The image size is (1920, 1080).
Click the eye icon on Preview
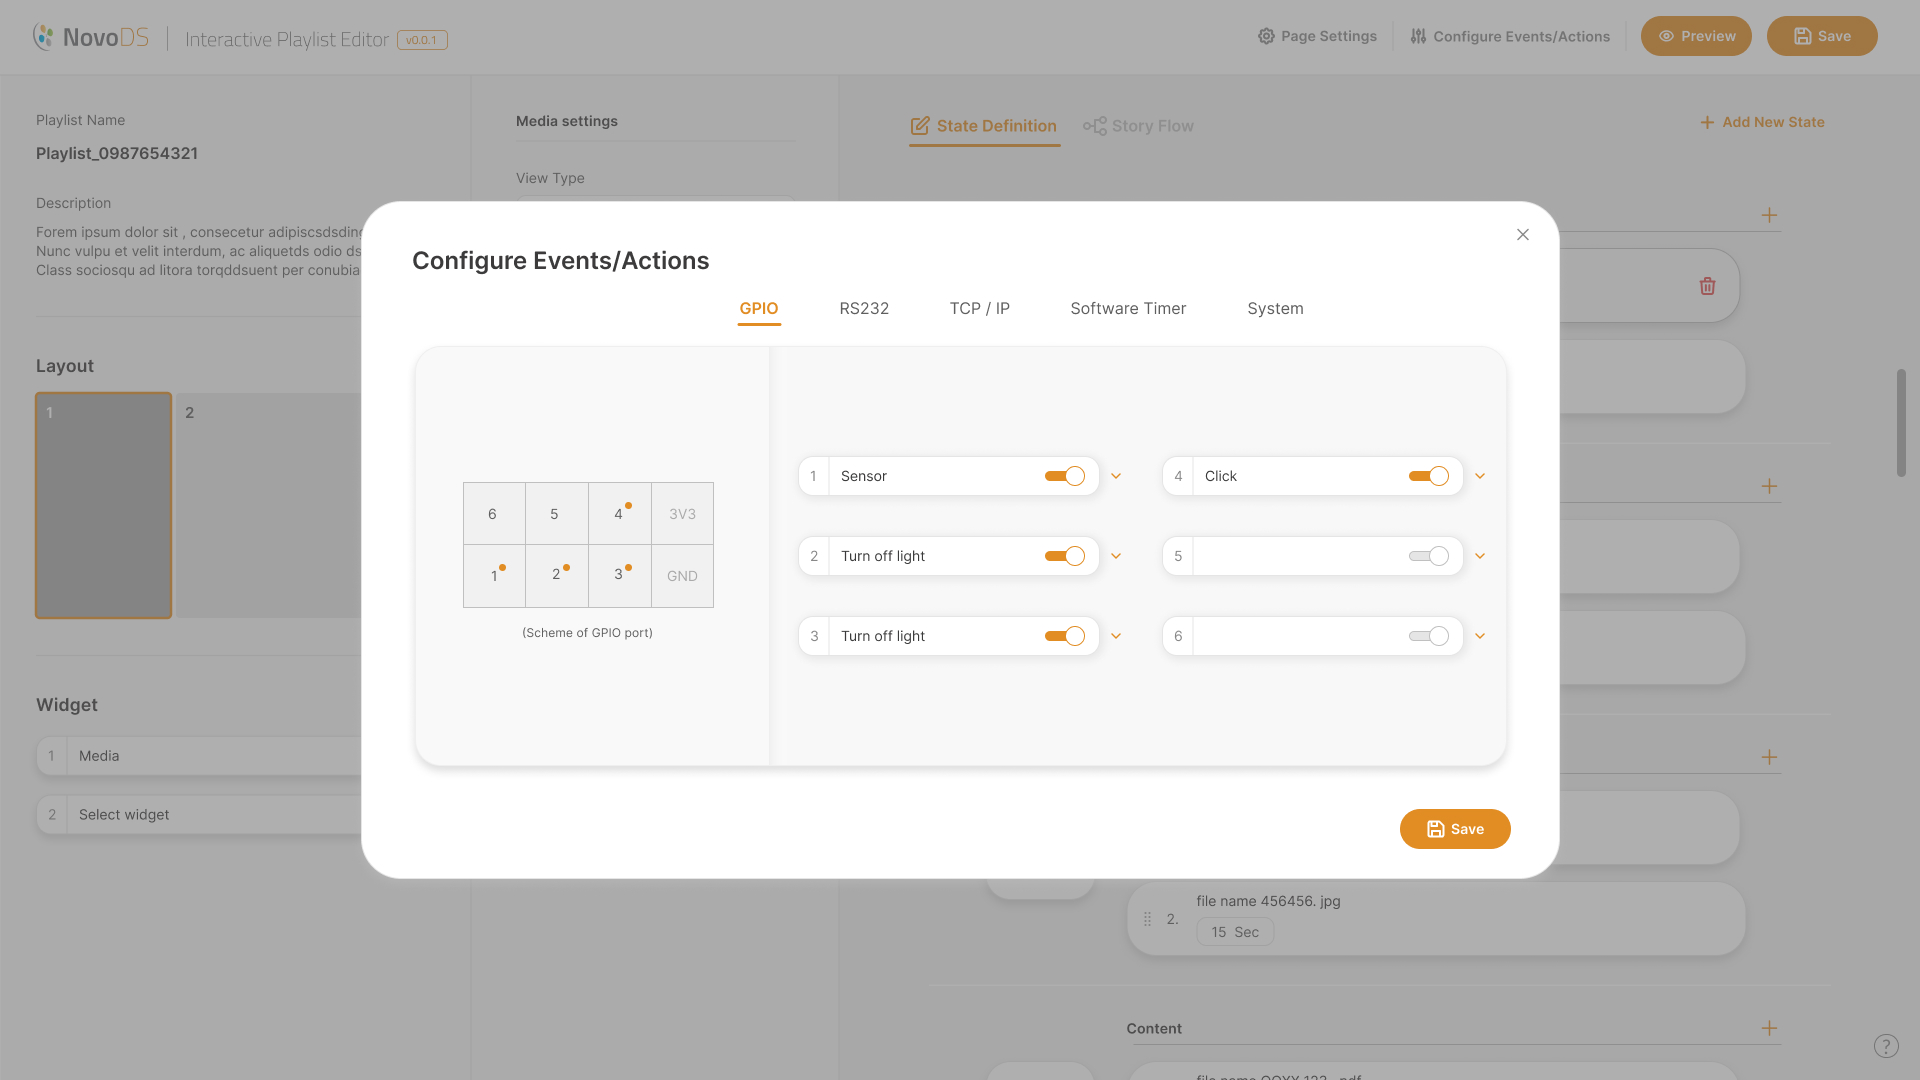pos(1666,36)
